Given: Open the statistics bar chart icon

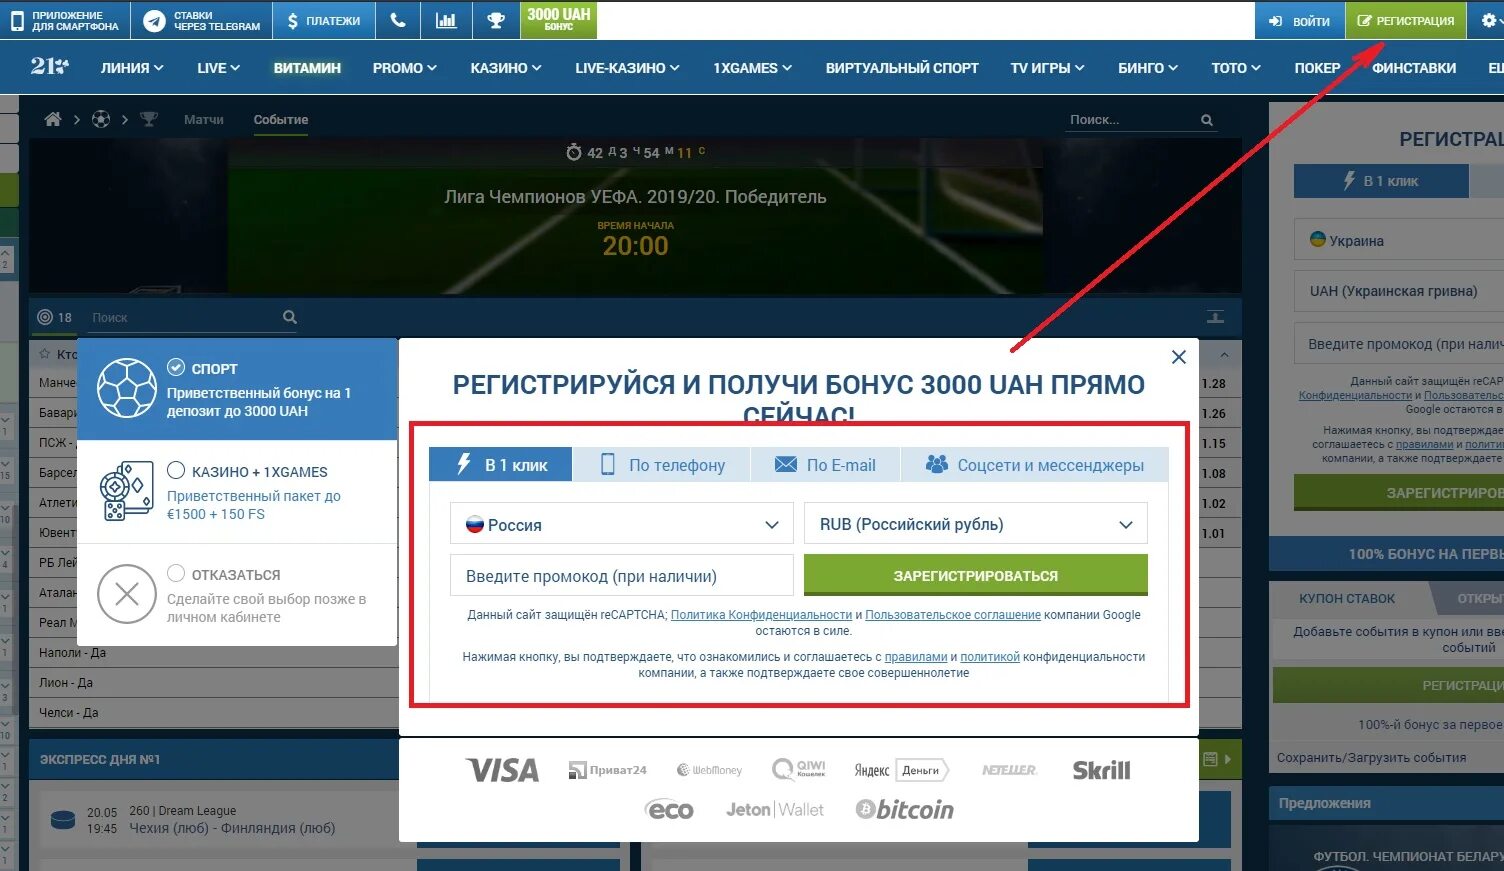Looking at the screenshot, I should click(x=446, y=20).
